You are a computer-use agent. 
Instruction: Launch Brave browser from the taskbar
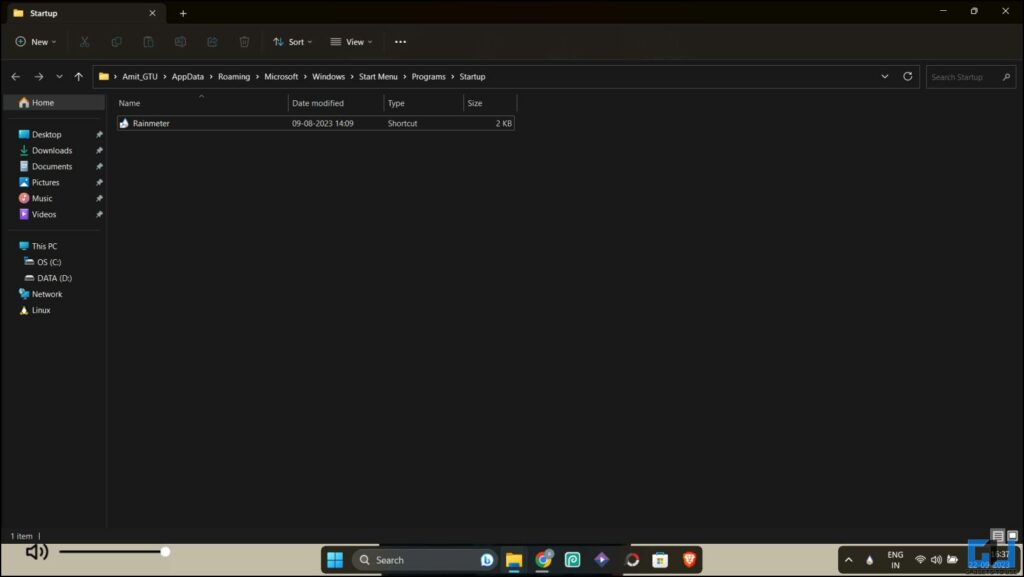pos(690,560)
